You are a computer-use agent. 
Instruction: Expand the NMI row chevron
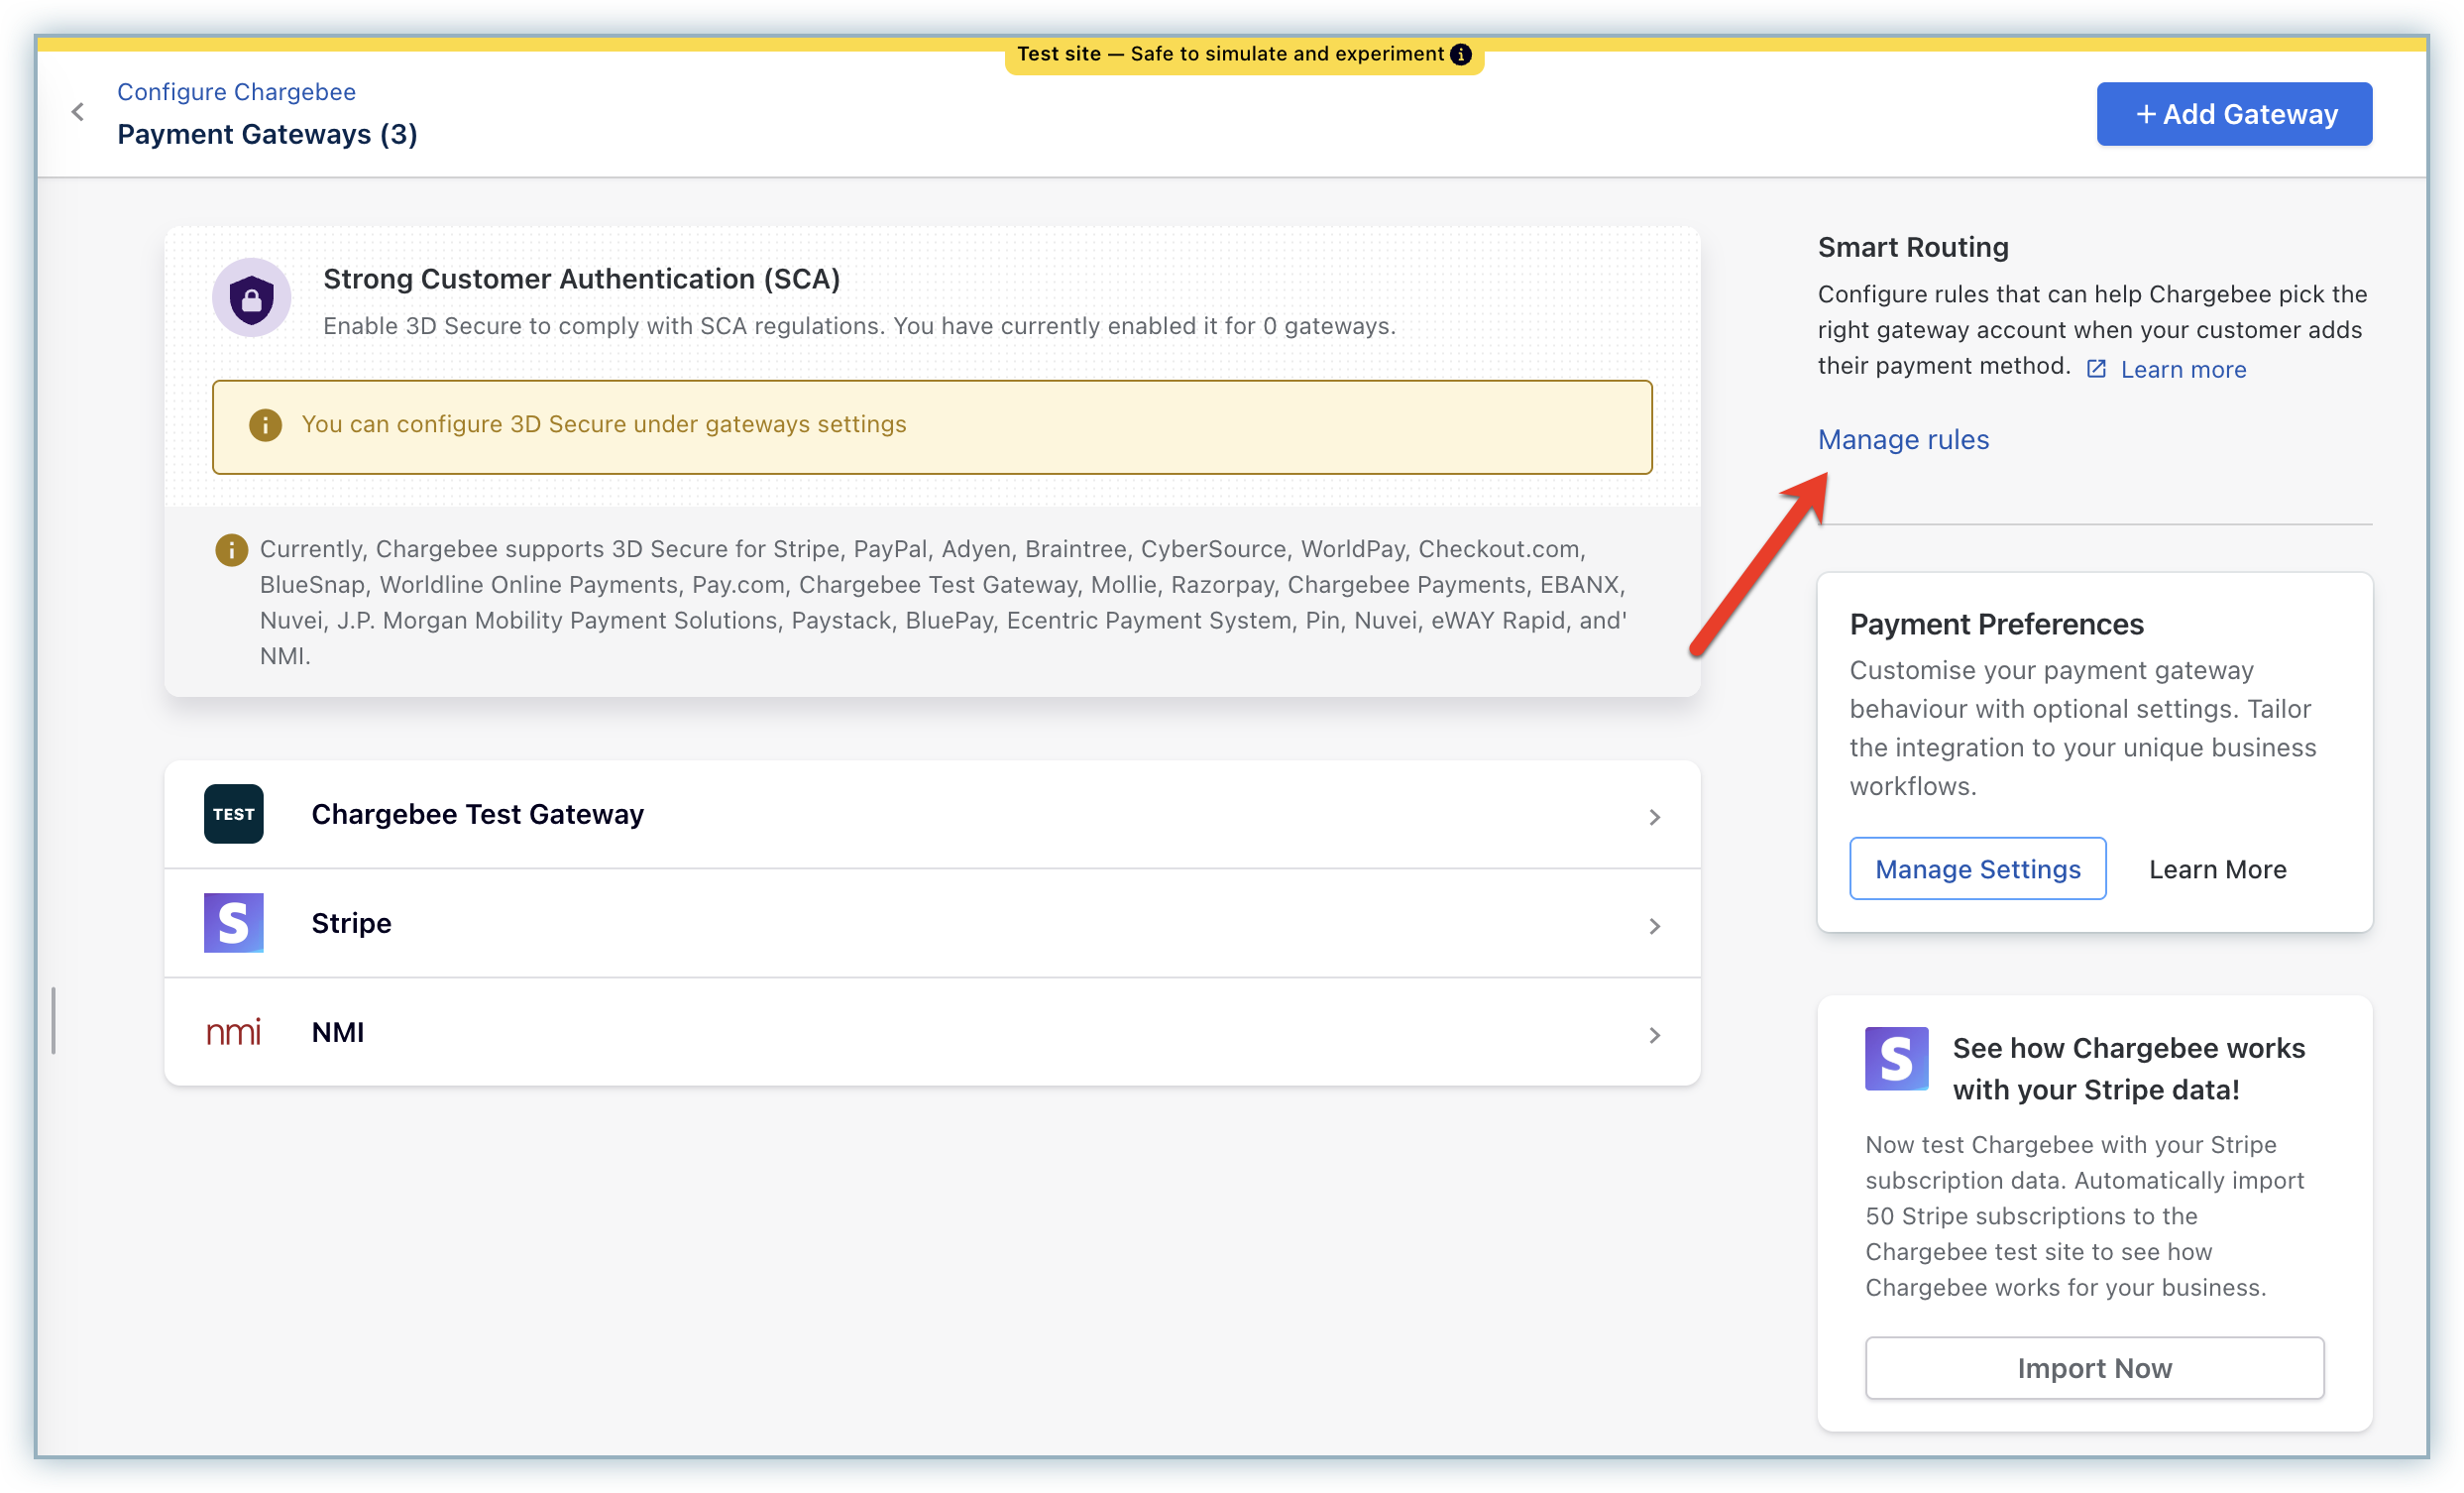(1655, 1035)
